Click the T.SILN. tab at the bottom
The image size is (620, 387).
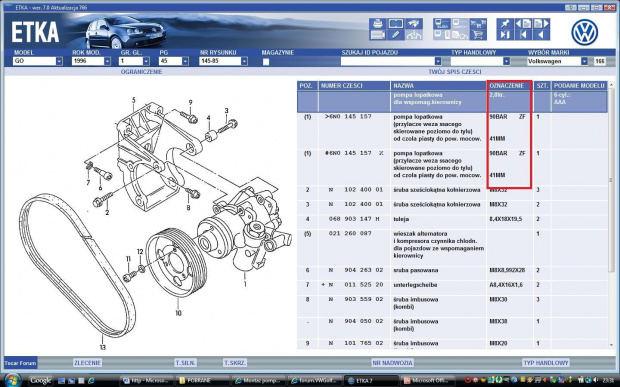185,362
